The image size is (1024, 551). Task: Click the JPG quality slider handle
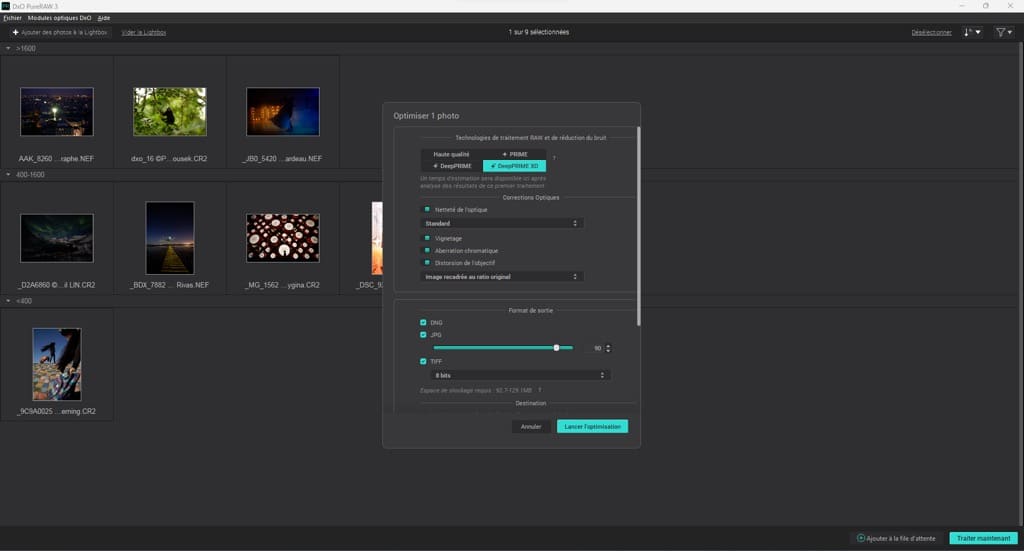tap(556, 348)
